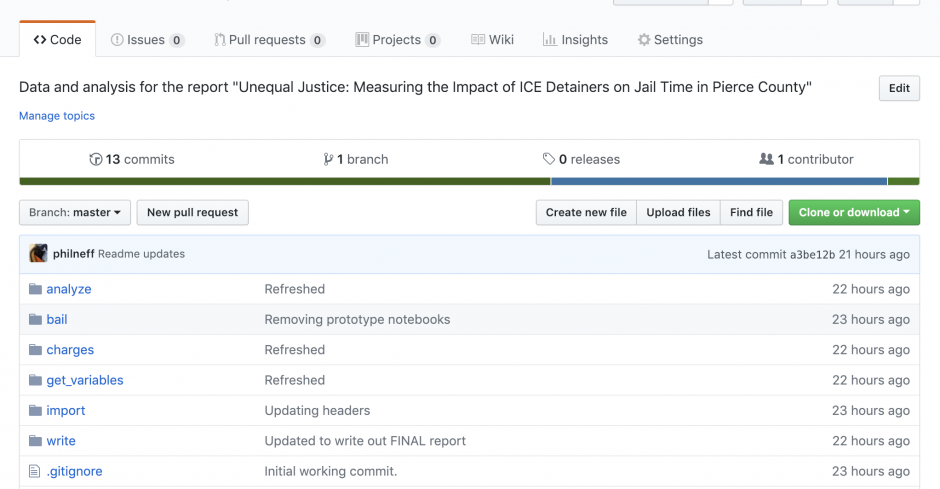Click folder icon beside analyze
The height and width of the screenshot is (489, 940).
click(x=35, y=289)
